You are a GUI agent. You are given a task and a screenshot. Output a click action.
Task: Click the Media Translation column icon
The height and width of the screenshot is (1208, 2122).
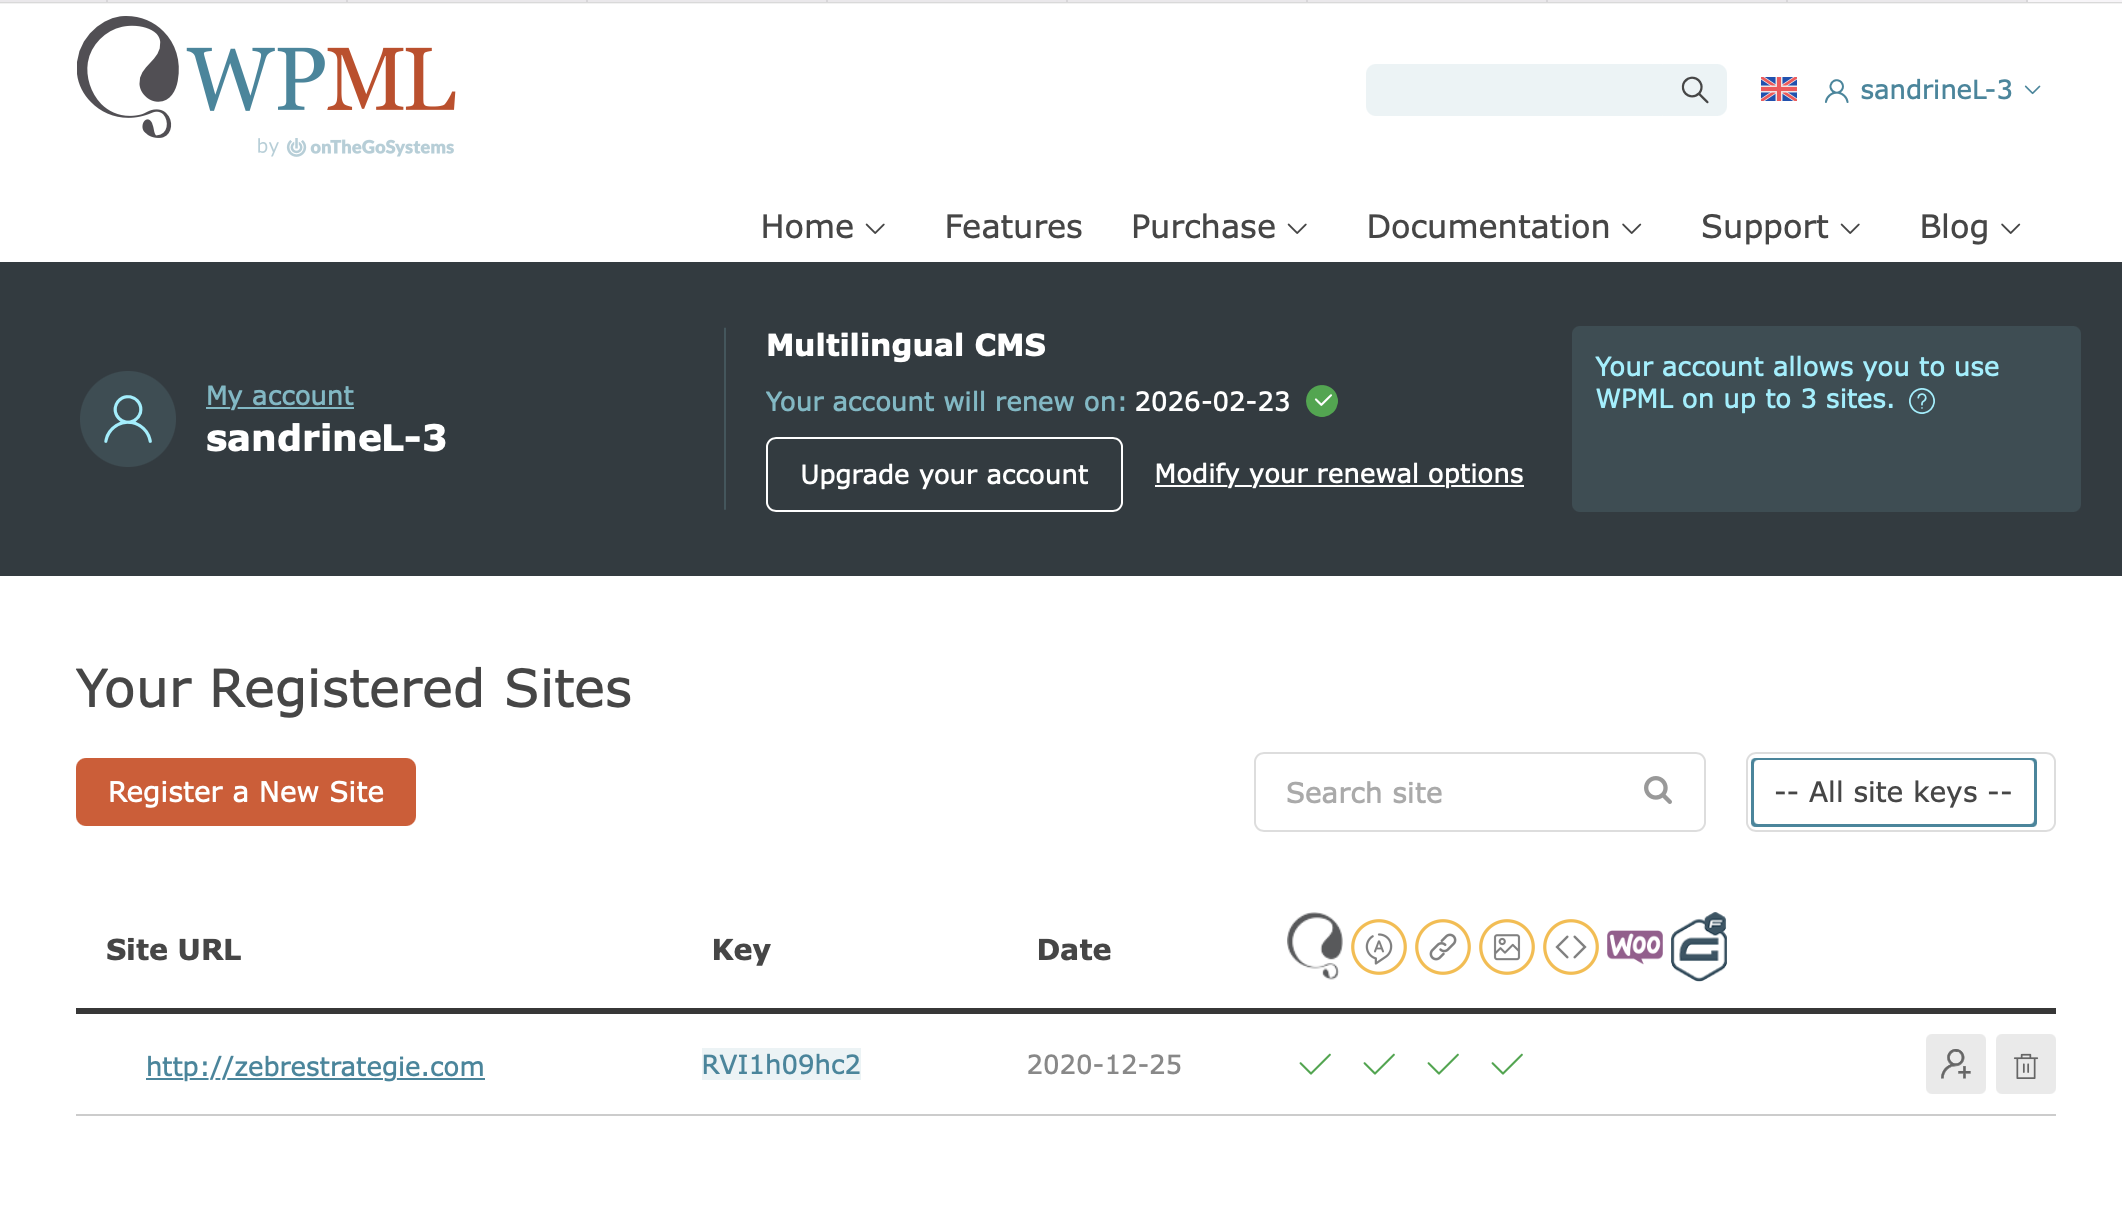click(x=1507, y=947)
